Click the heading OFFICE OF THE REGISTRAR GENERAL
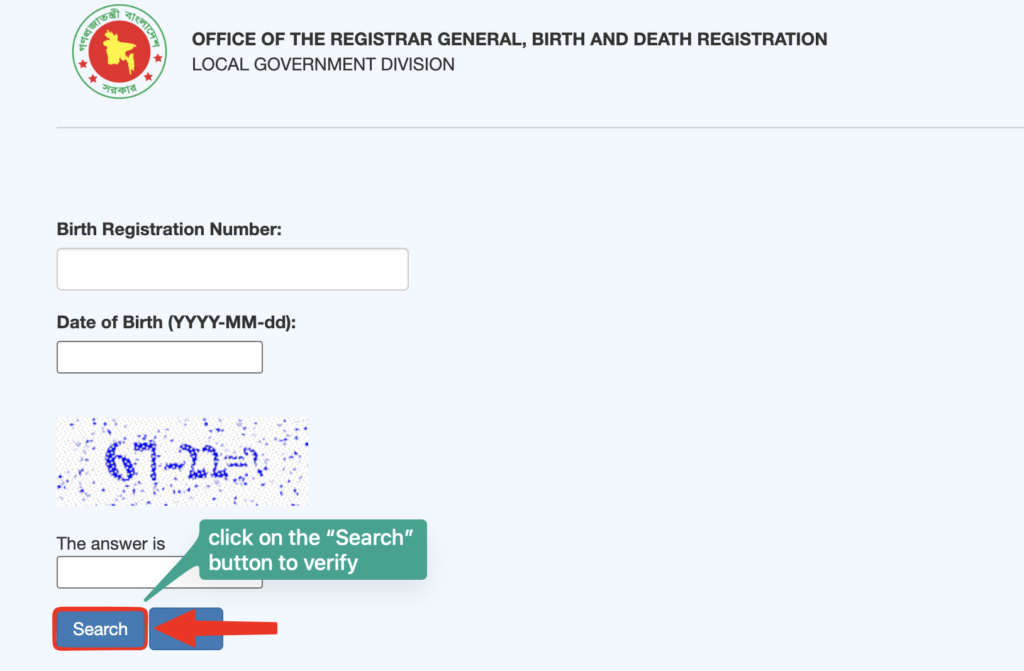The height and width of the screenshot is (671, 1024). 508,39
